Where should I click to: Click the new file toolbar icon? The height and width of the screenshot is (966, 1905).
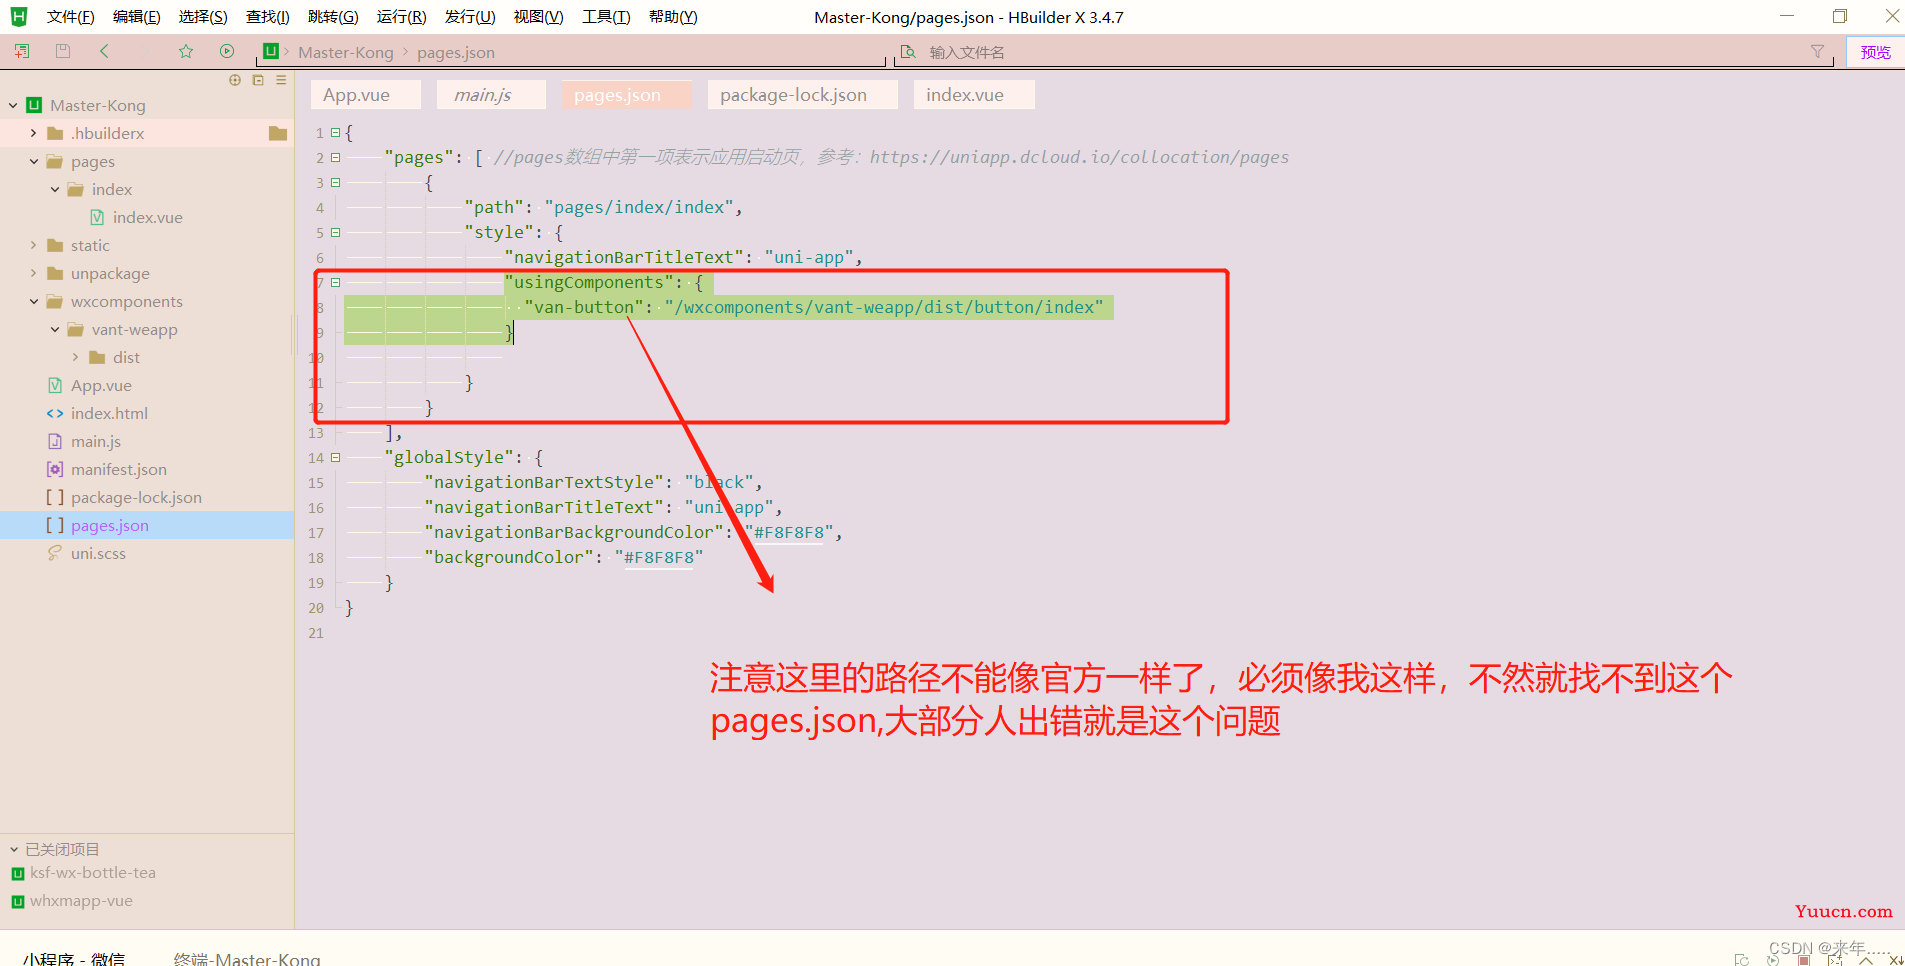tap(22, 51)
